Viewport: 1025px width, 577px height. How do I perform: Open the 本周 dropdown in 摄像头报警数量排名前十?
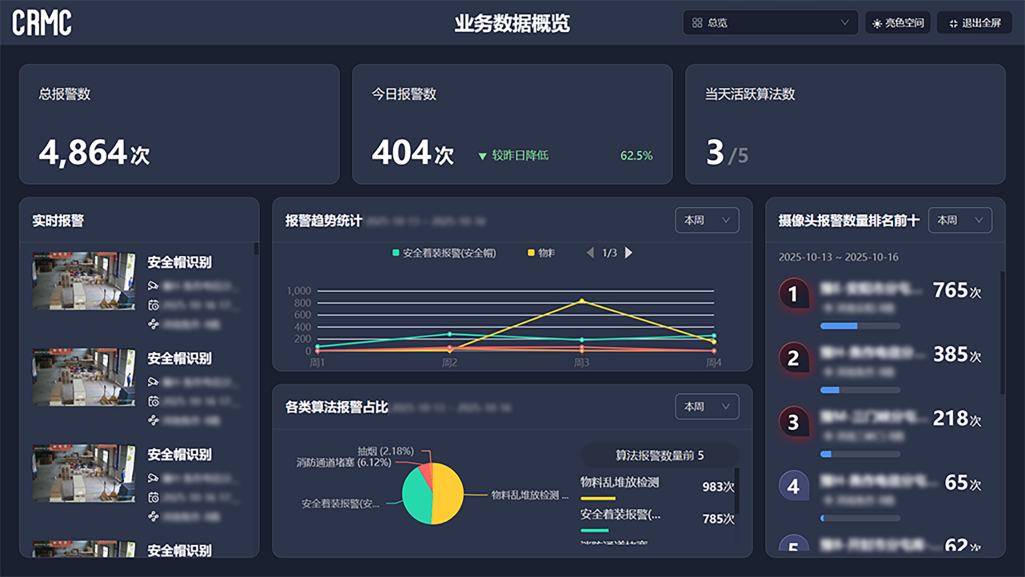pyautogui.click(x=959, y=220)
